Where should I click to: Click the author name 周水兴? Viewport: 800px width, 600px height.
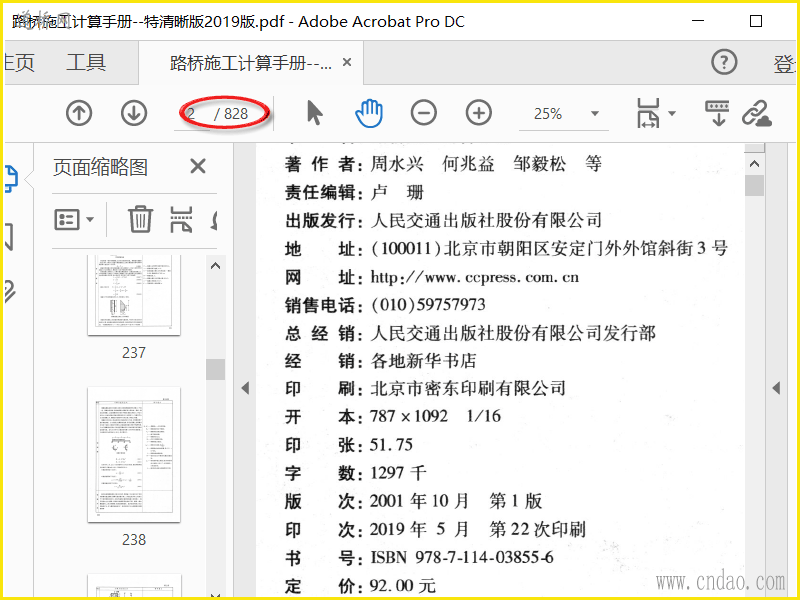point(396,164)
